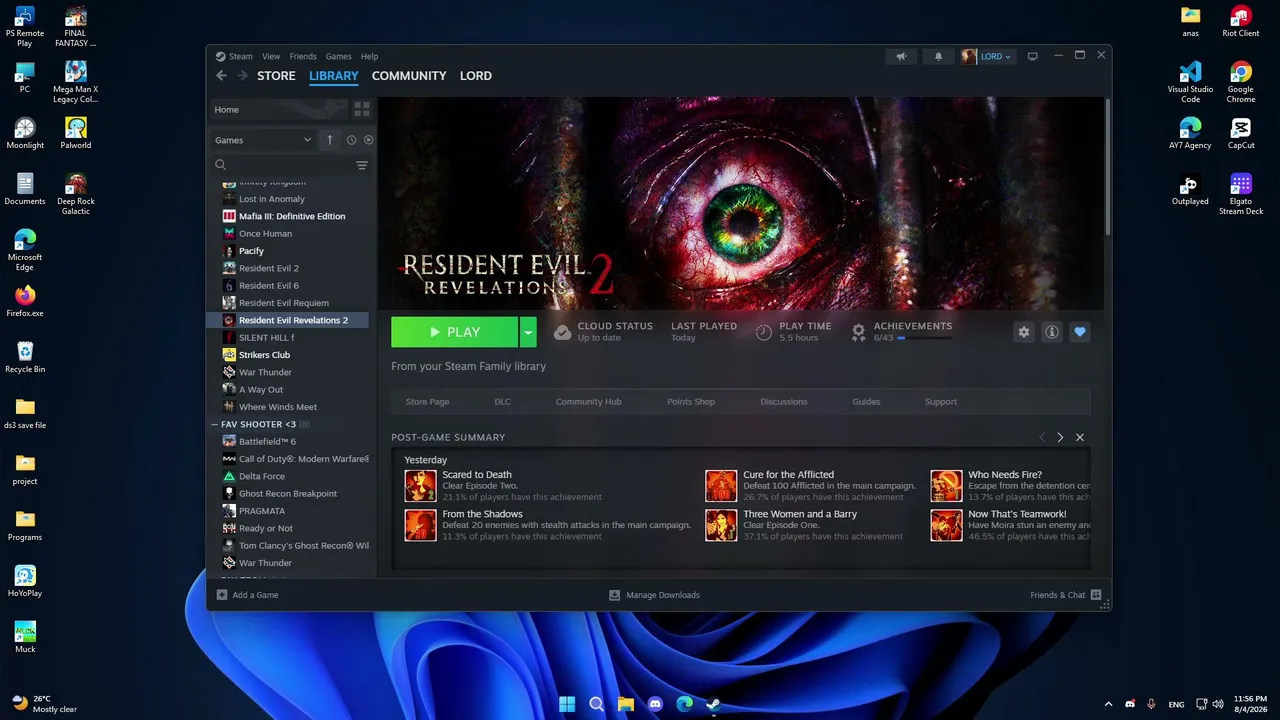Image resolution: width=1280 pixels, height=720 pixels.
Task: Open the Visual Studio Code desktop shortcut
Action: point(1190,82)
